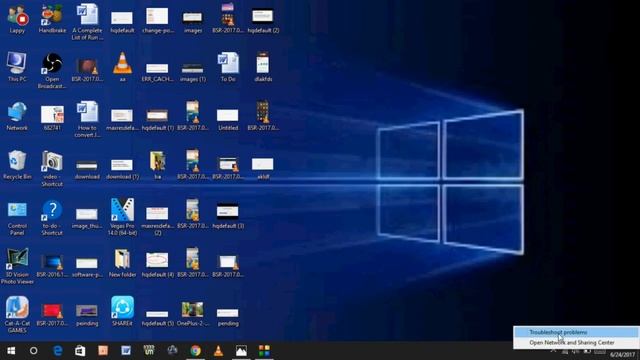Screen dimensions: 640x360
Task: Select the change-po... image file
Action: click(x=158, y=20)
